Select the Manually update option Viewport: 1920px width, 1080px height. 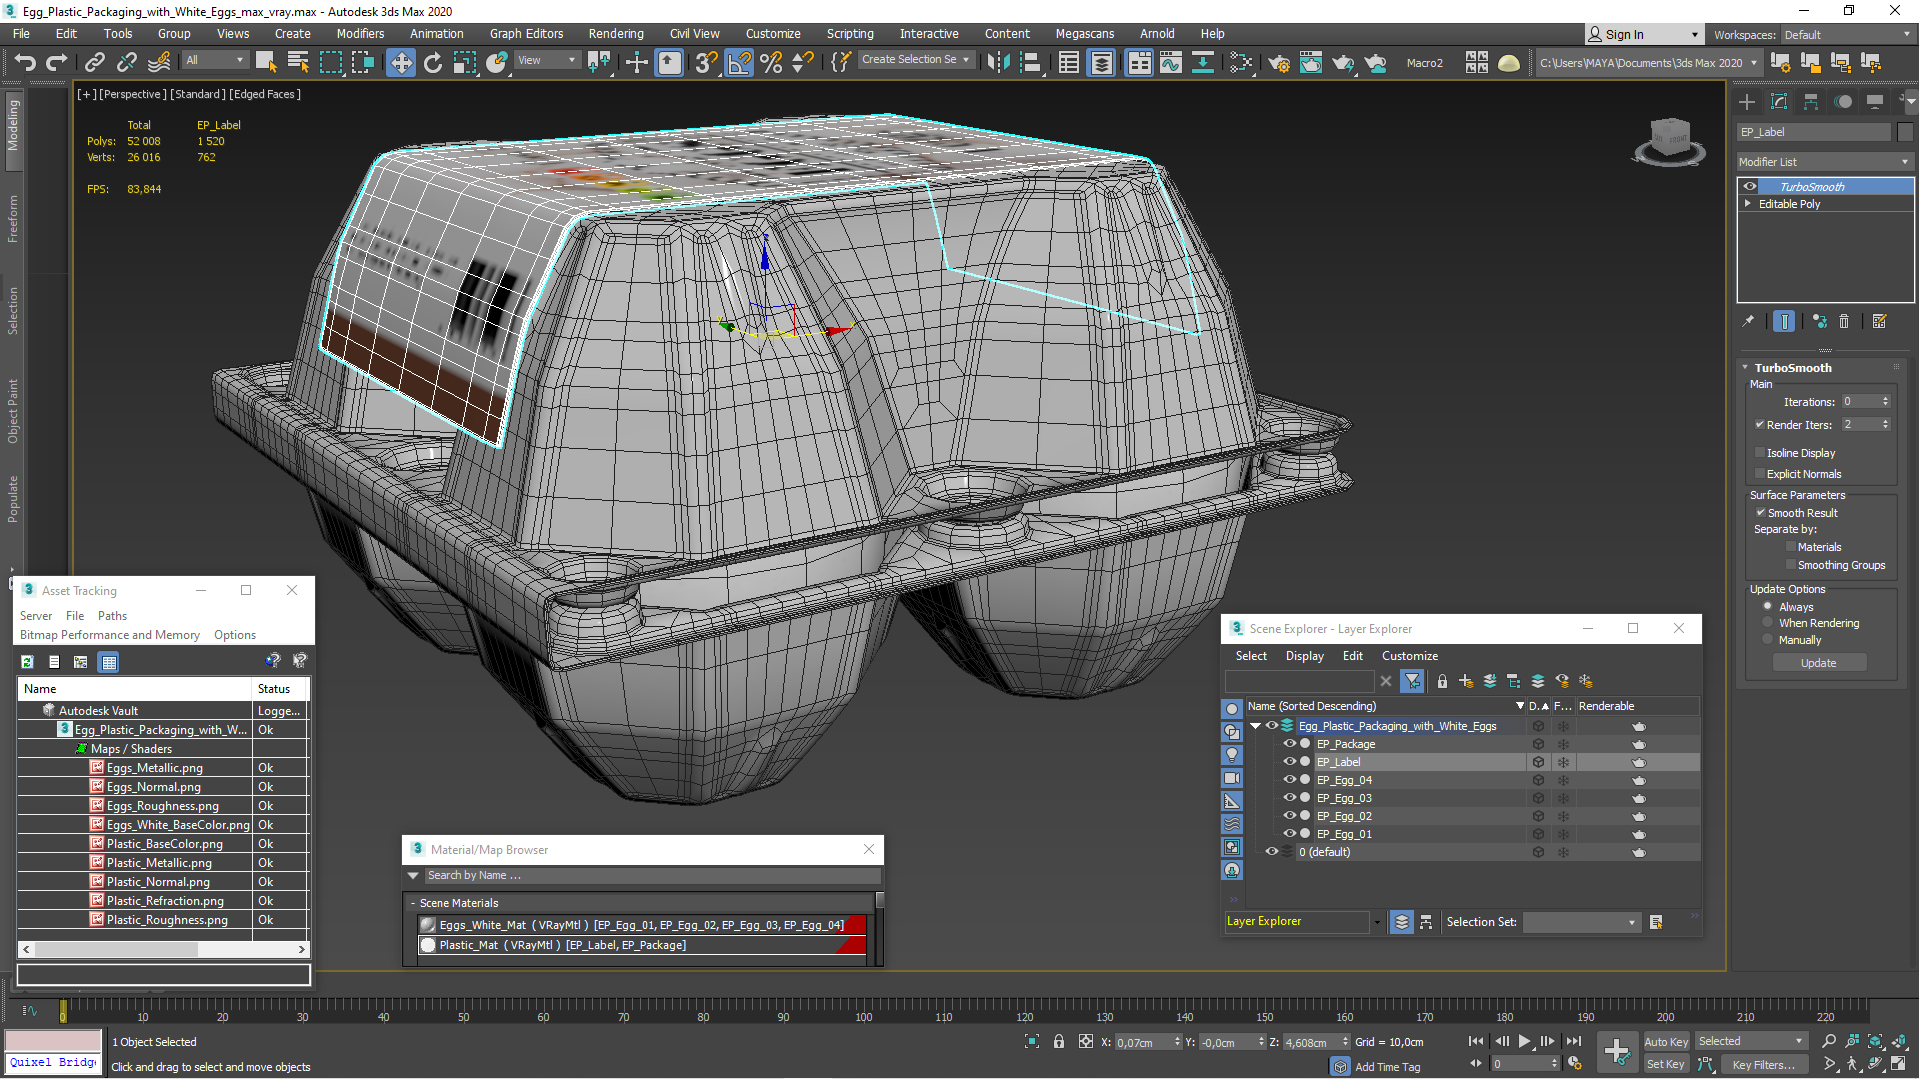point(1768,640)
